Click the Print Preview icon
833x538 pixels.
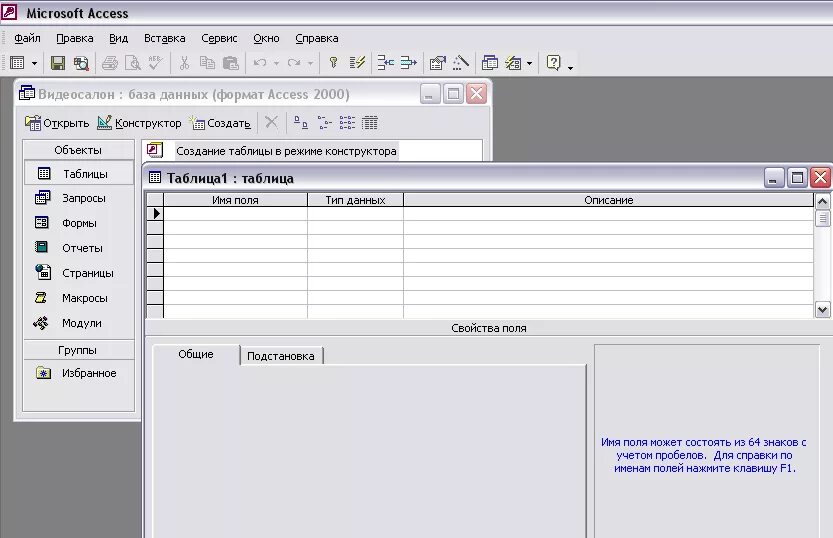click(132, 63)
